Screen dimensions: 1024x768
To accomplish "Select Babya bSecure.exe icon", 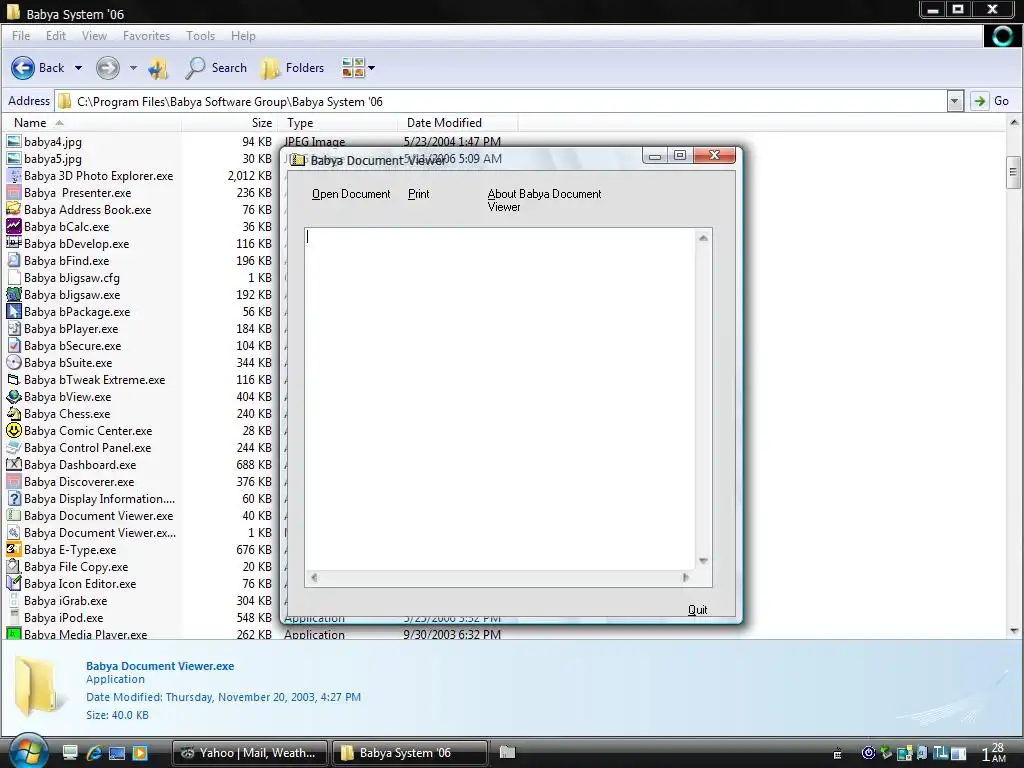I will [14, 345].
